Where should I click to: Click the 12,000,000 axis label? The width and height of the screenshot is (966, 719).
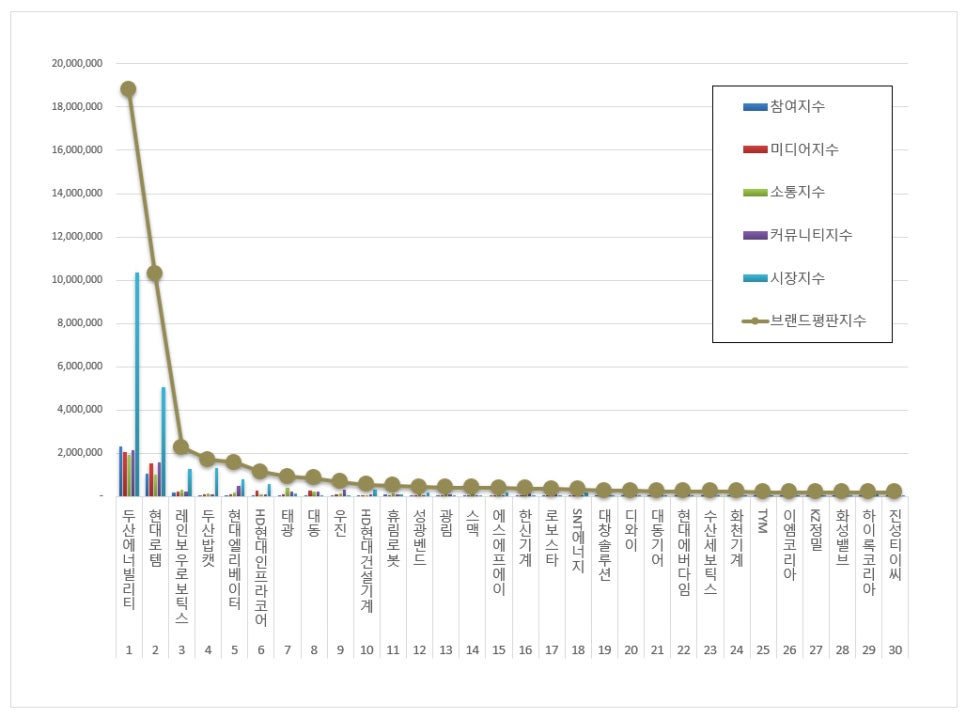coord(77,236)
